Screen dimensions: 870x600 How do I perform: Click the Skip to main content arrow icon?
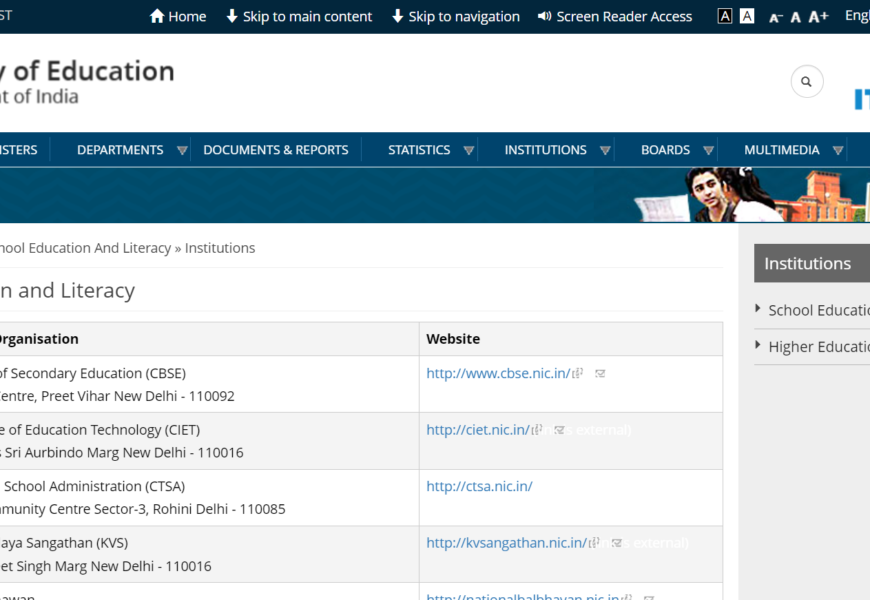[x=232, y=16]
